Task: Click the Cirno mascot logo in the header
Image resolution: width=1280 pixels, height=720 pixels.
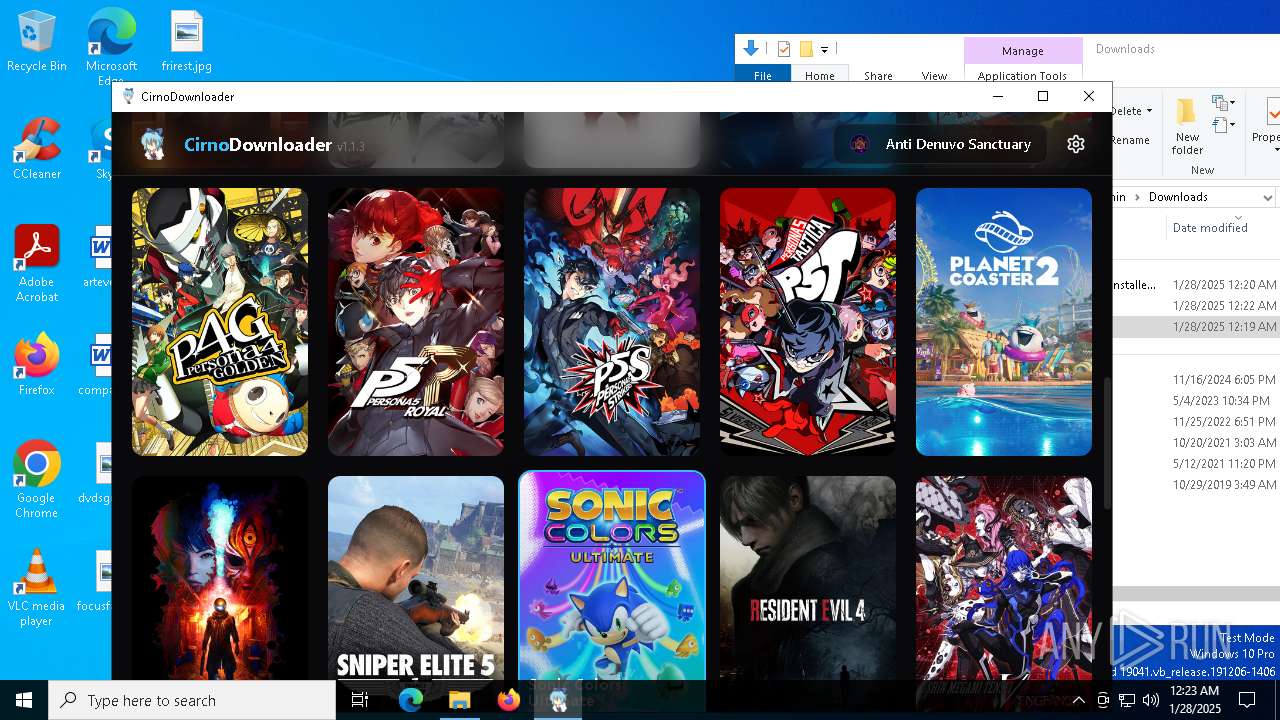Action: tap(153, 145)
